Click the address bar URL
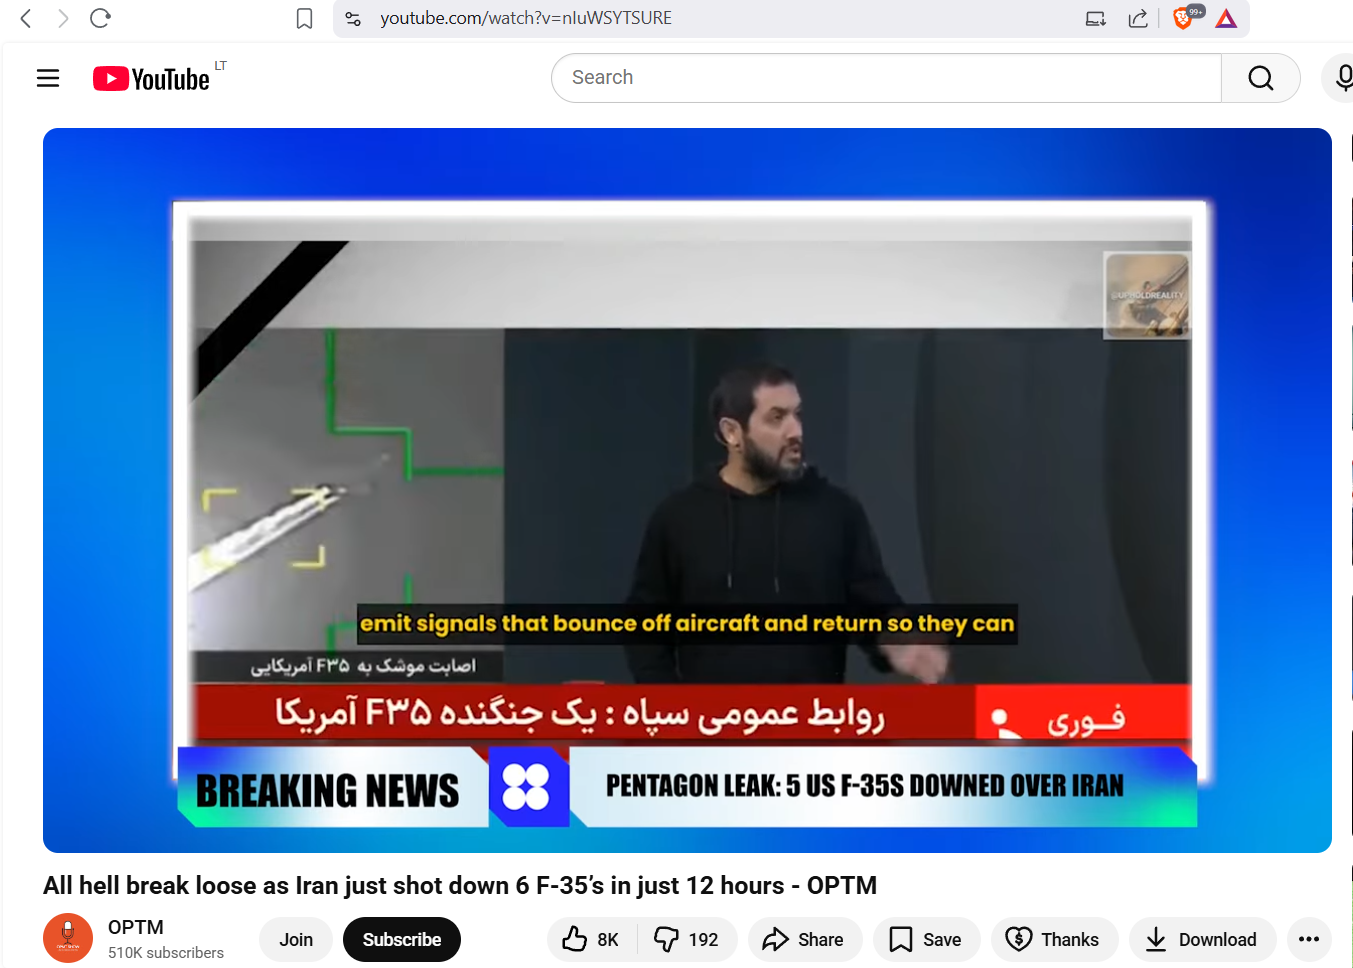 (526, 18)
